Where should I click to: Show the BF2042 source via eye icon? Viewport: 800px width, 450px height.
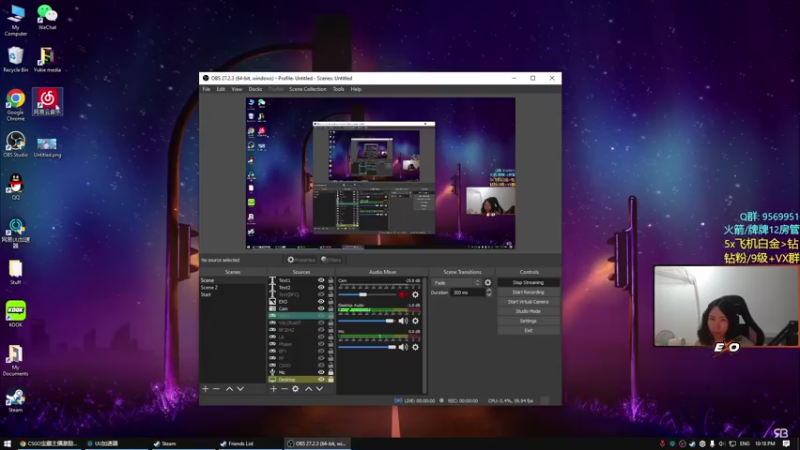point(321,330)
